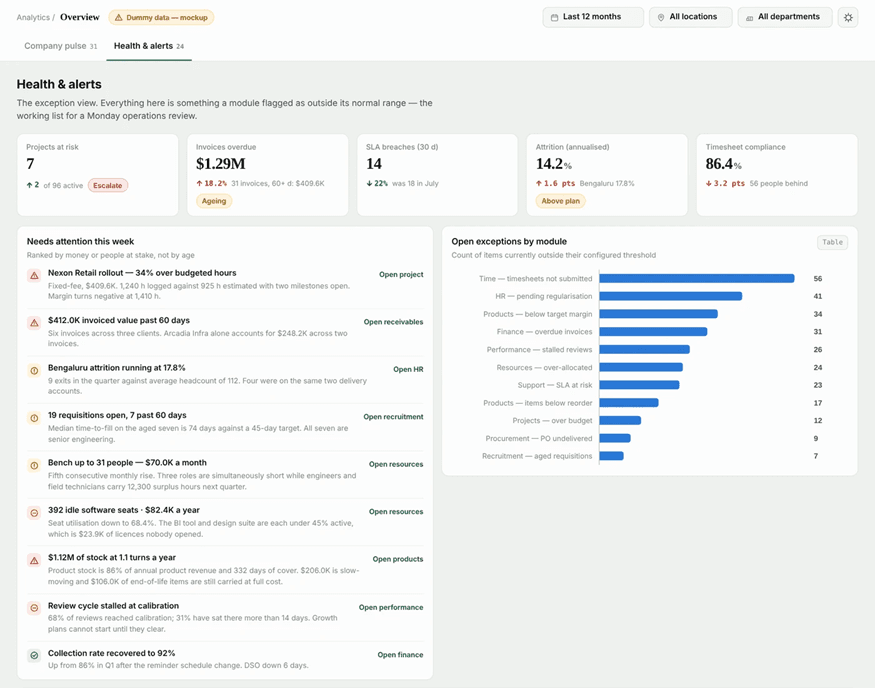This screenshot has width=875, height=688.
Task: Click Open project link for Nexon Retail
Action: 401,275
